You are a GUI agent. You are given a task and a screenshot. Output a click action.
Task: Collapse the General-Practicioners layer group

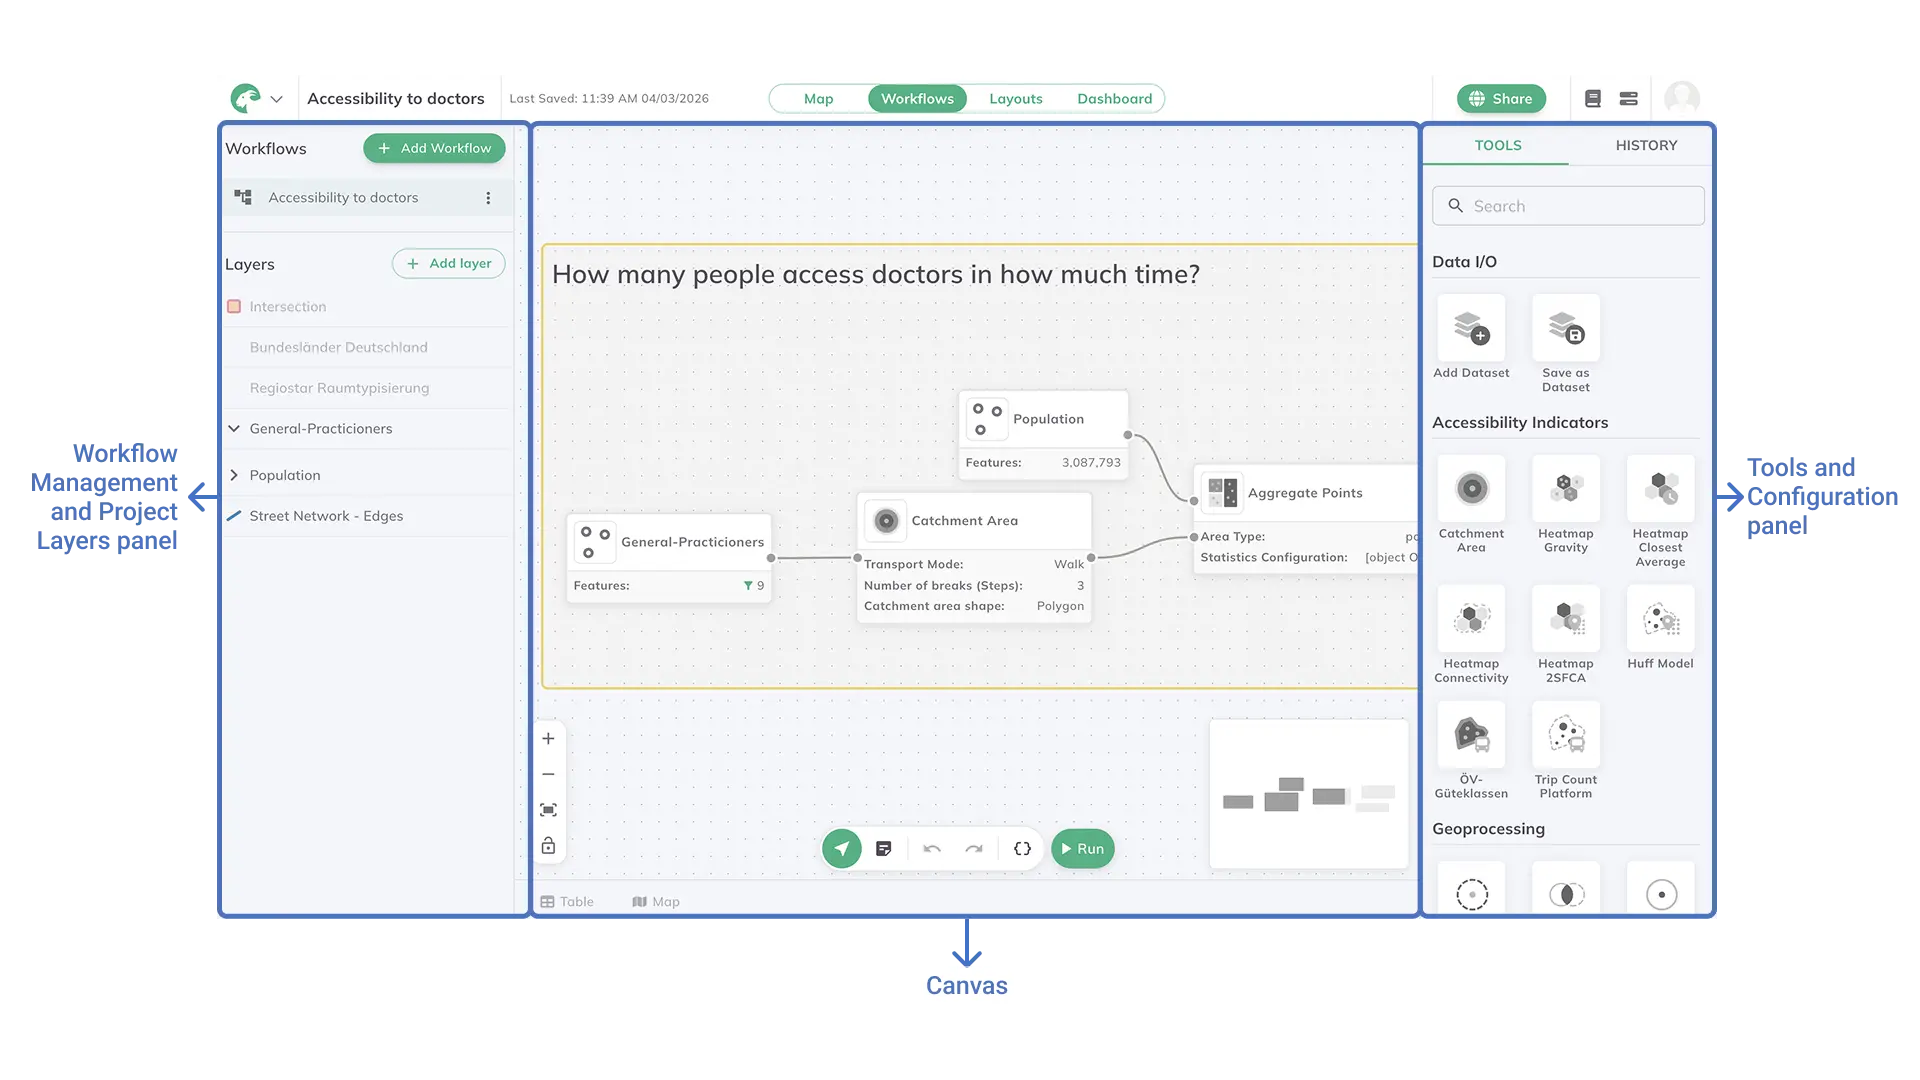click(x=234, y=428)
